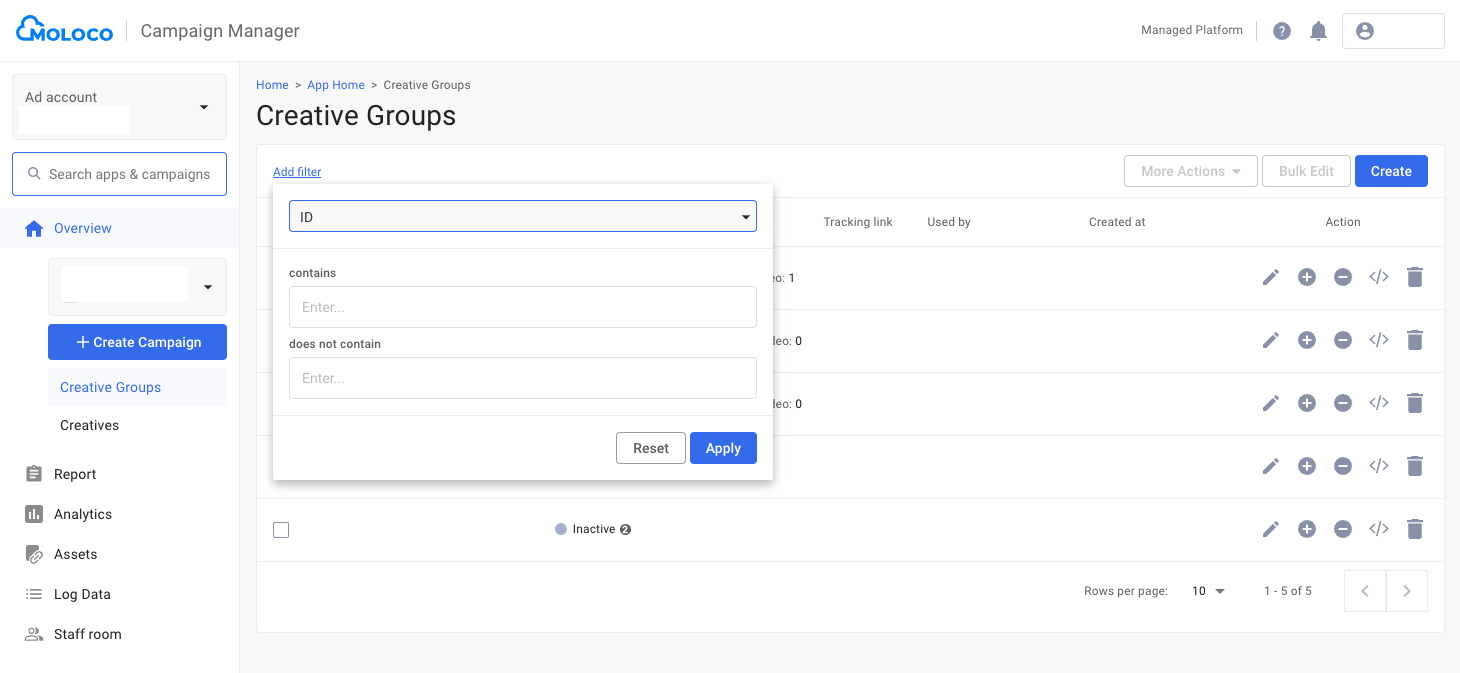This screenshot has width=1460, height=673.
Task: Click the plus circle icon in second row
Action: [1306, 340]
